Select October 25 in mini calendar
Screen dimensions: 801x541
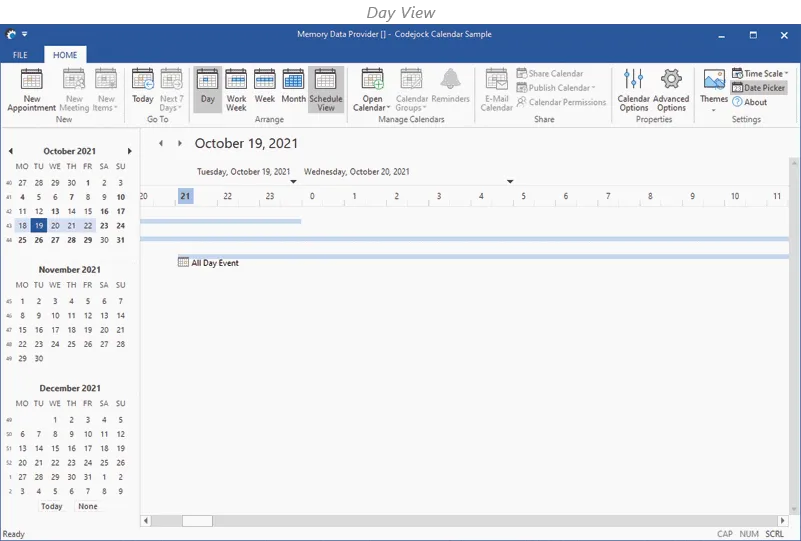pyautogui.click(x=23, y=240)
